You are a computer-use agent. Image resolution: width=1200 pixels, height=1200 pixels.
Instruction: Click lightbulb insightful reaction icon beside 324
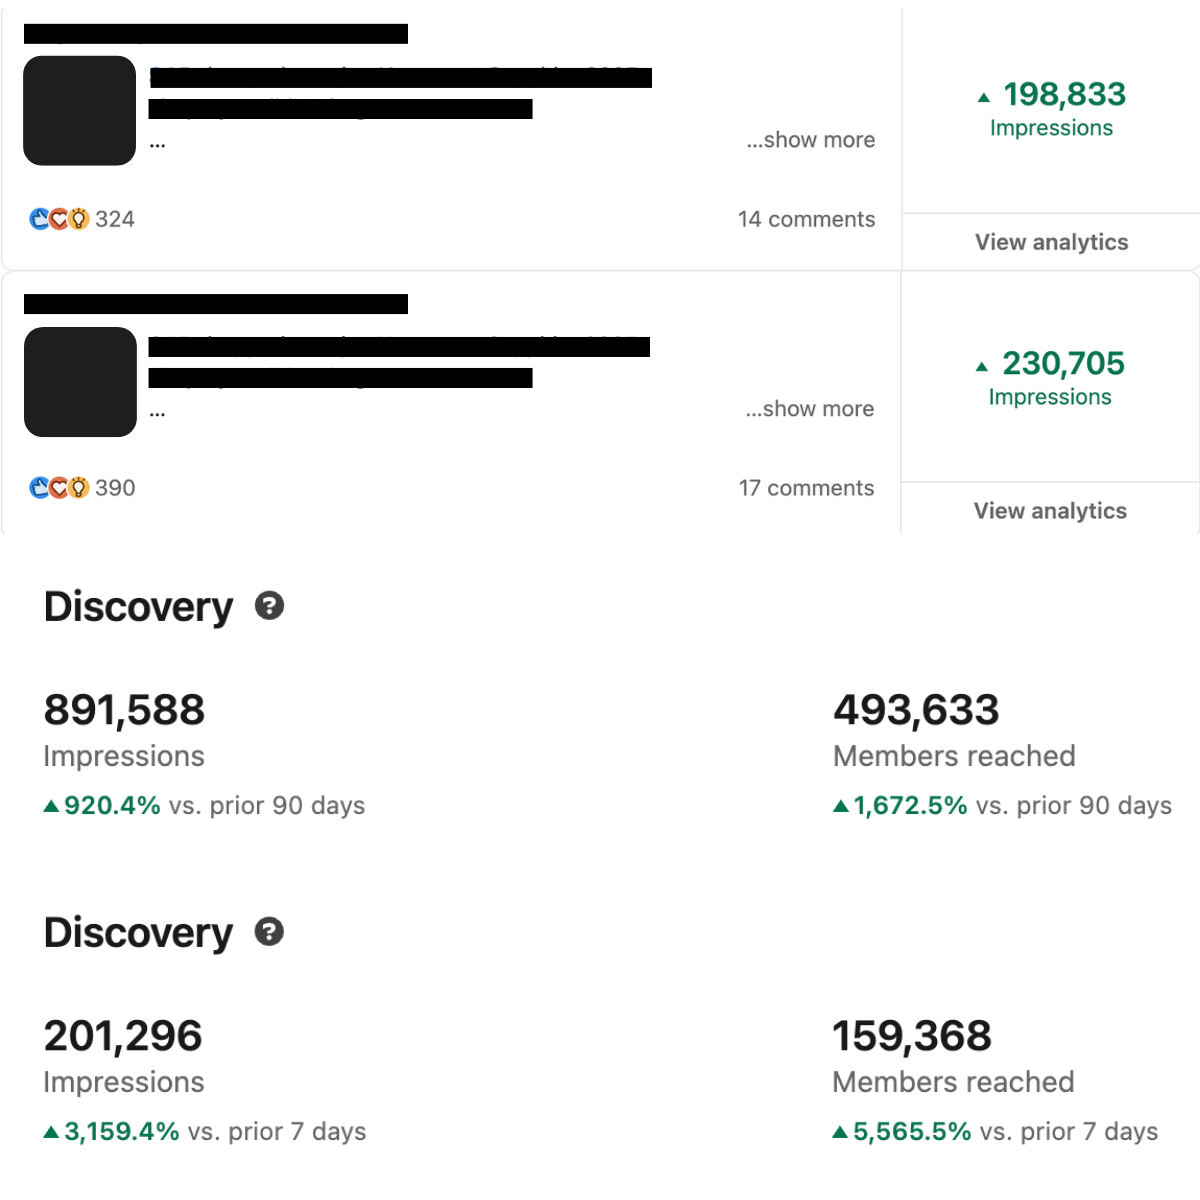point(79,219)
